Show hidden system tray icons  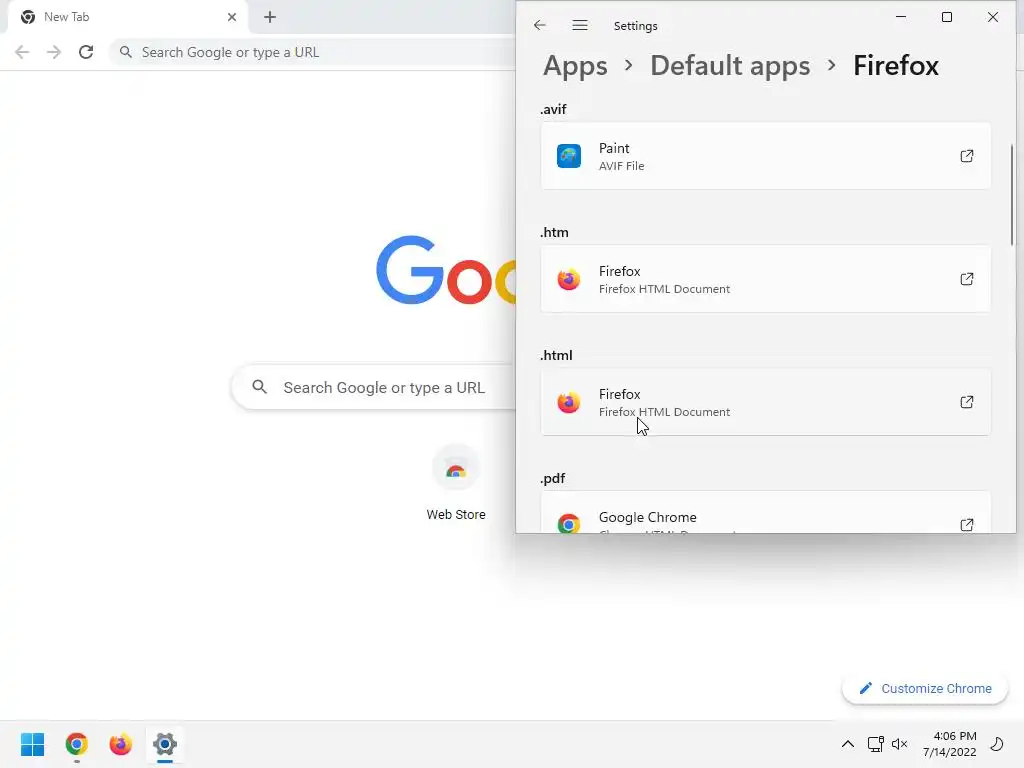tap(847, 744)
